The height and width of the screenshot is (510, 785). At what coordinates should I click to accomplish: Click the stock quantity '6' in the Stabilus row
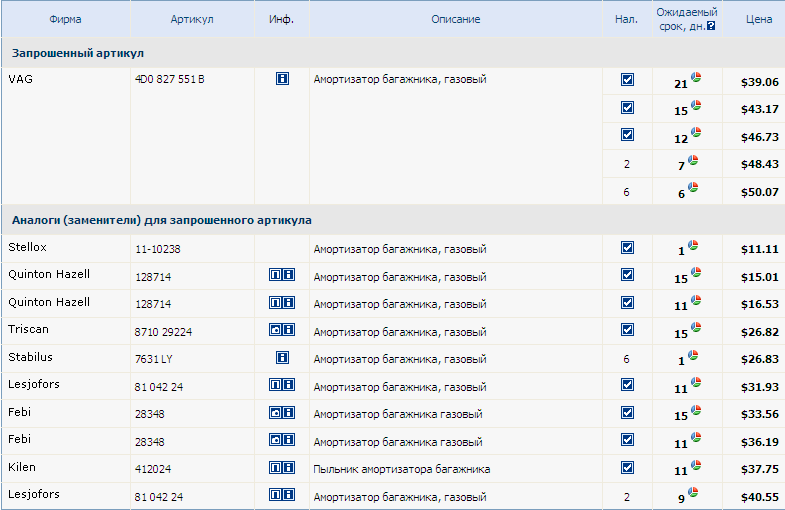pos(626,359)
